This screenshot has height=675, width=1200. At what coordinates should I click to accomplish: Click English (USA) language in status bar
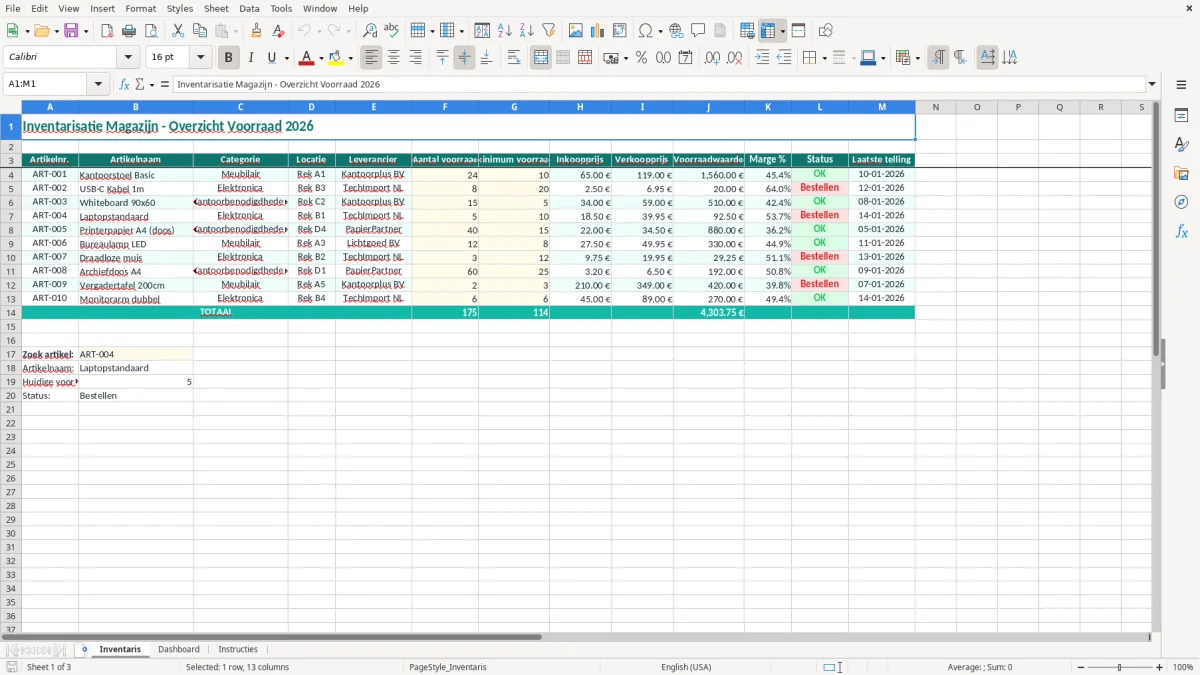[x=686, y=667]
